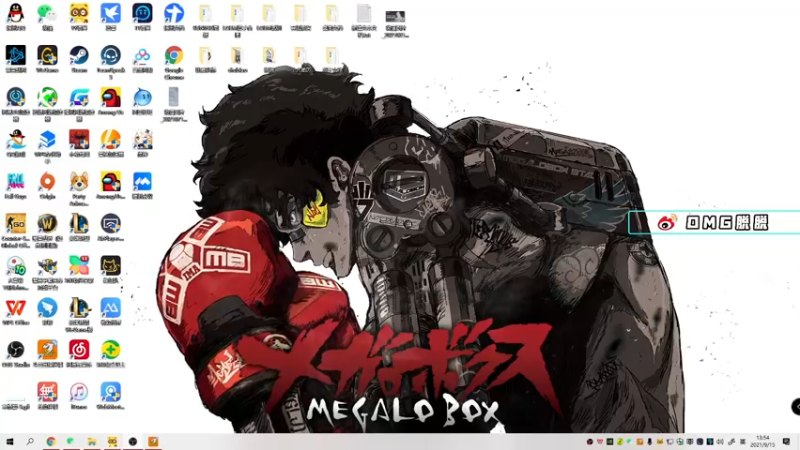Open the yellow raccoon YY shortcut
The image size is (800, 450).
[x=79, y=17]
